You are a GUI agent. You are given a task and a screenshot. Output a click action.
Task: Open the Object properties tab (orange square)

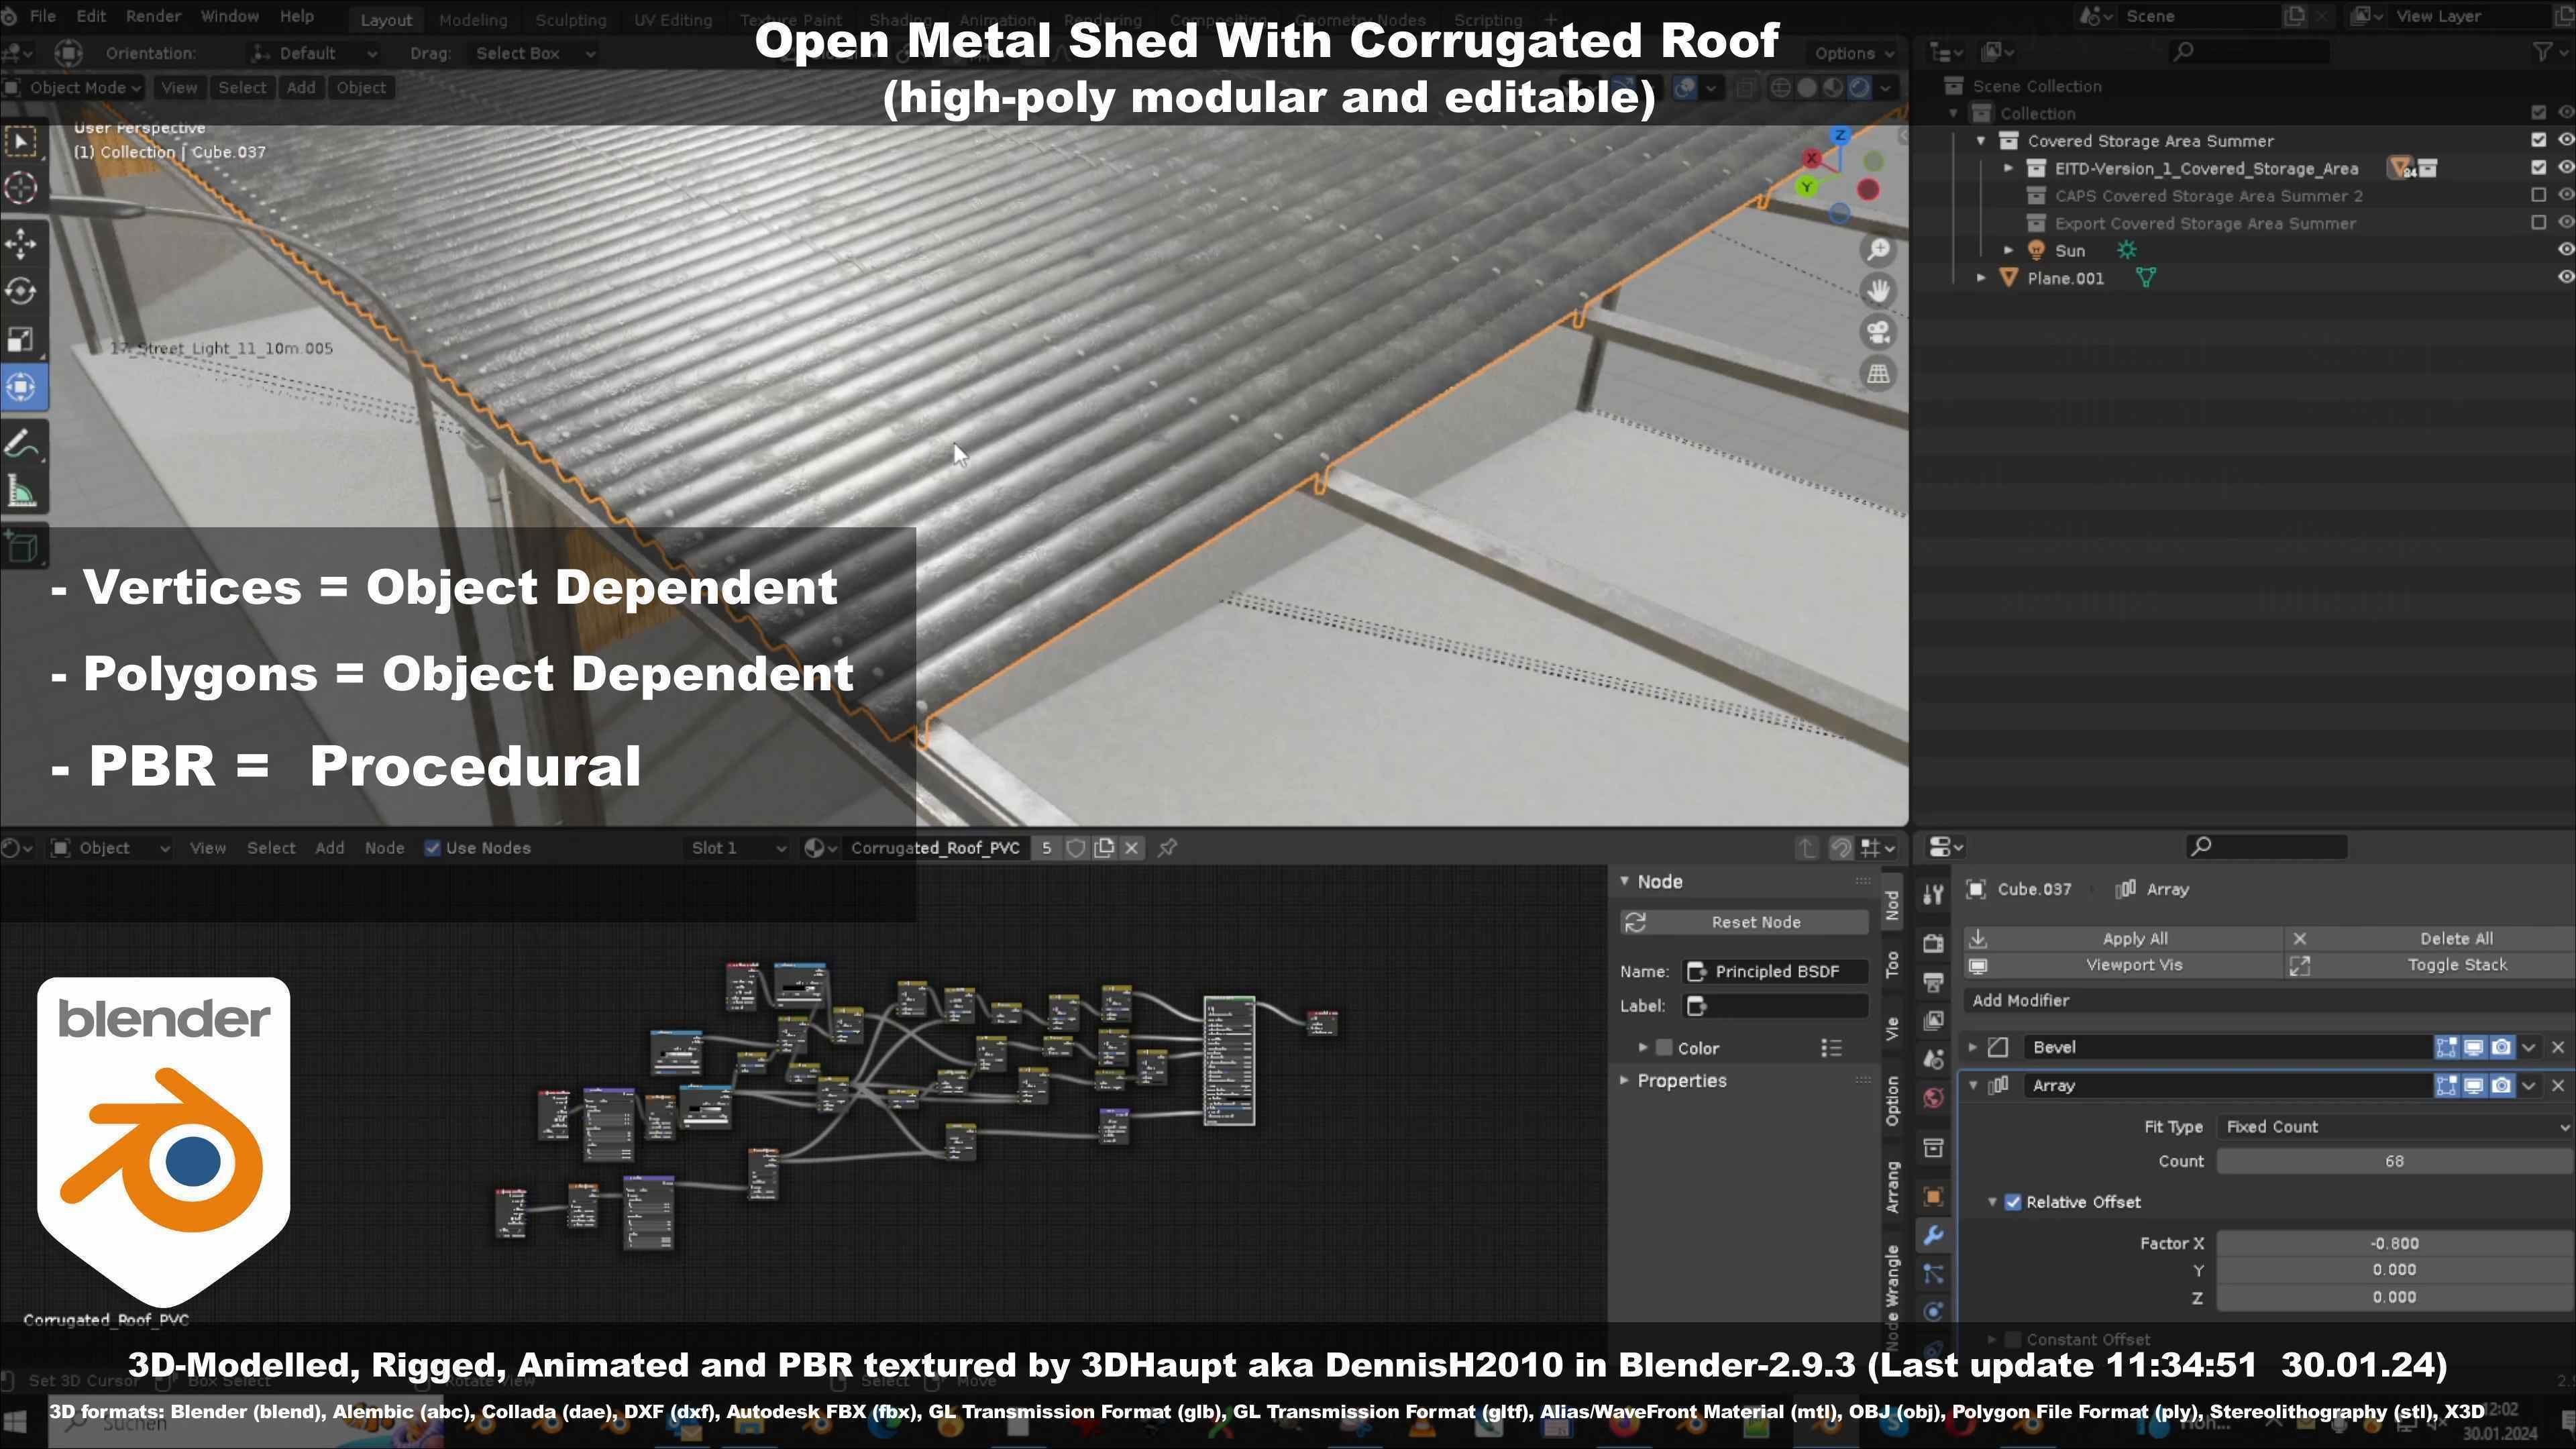(1933, 1196)
